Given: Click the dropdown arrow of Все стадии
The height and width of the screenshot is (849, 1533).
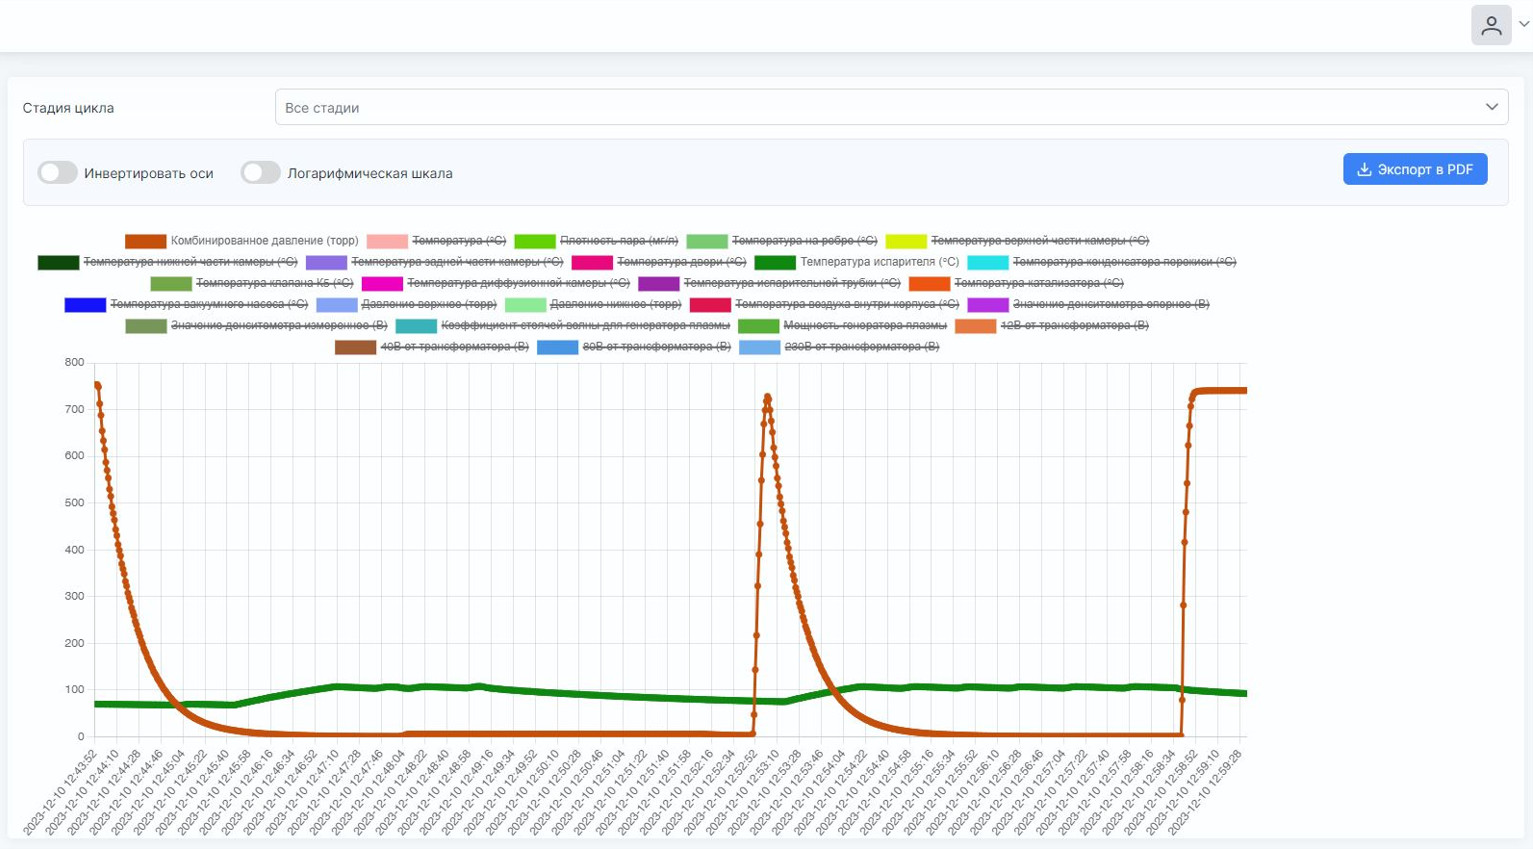Looking at the screenshot, I should [x=1491, y=107].
